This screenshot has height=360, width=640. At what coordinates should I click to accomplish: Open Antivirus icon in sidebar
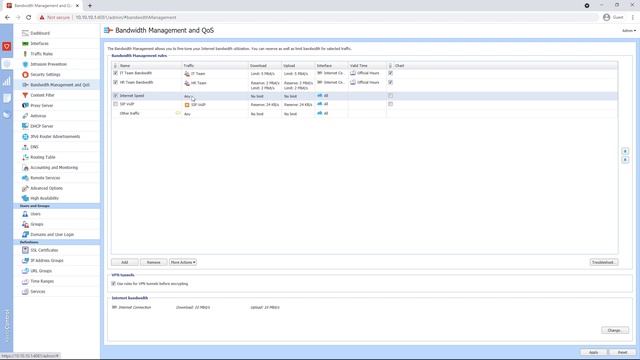tap(25, 116)
